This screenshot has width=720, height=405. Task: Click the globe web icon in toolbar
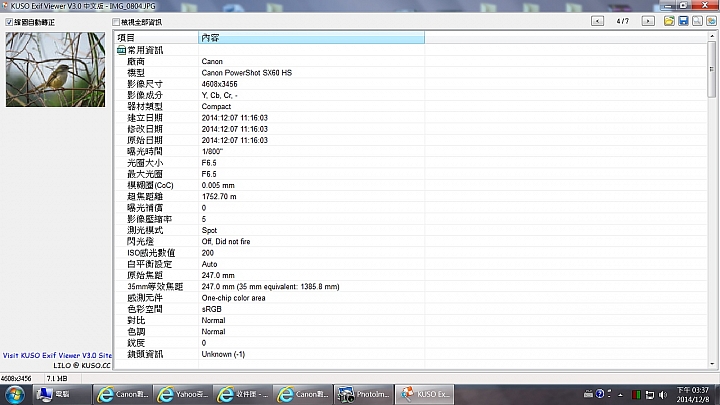click(711, 21)
